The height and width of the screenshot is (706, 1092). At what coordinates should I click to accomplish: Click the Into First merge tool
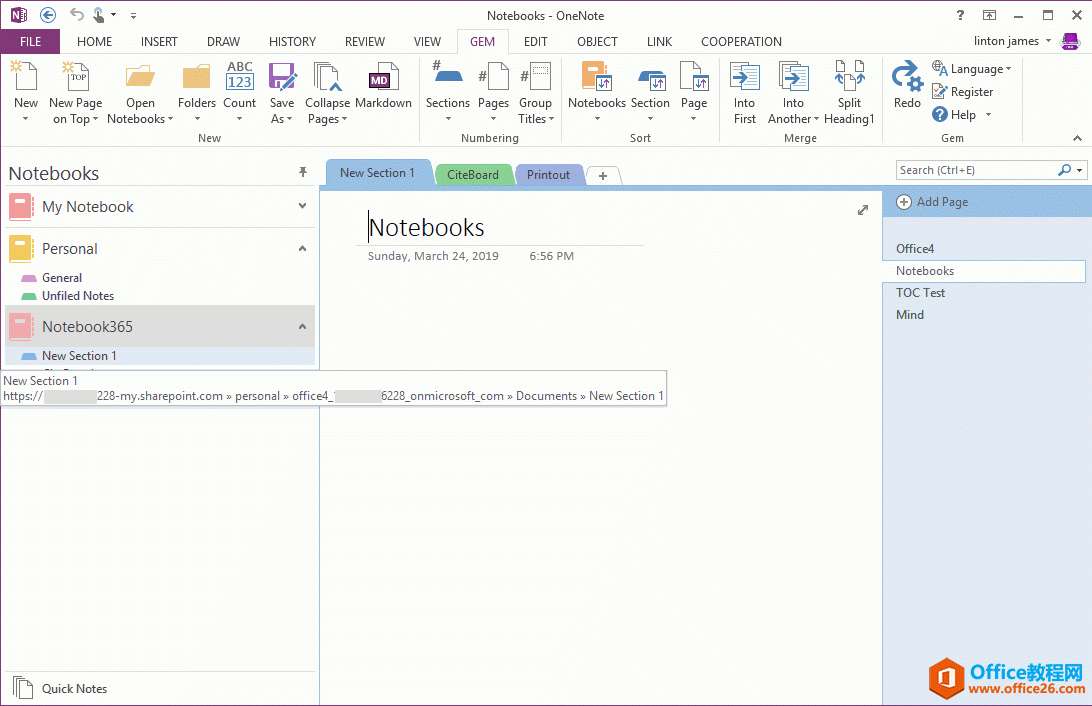tap(744, 90)
